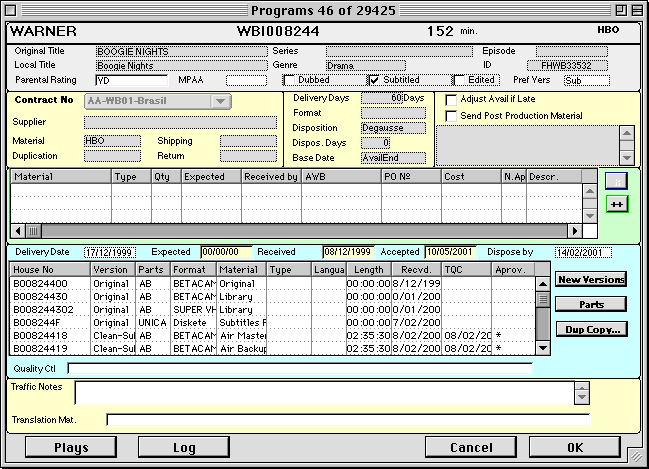
Task: Enable Adjust Avail if Late
Action: point(451,99)
